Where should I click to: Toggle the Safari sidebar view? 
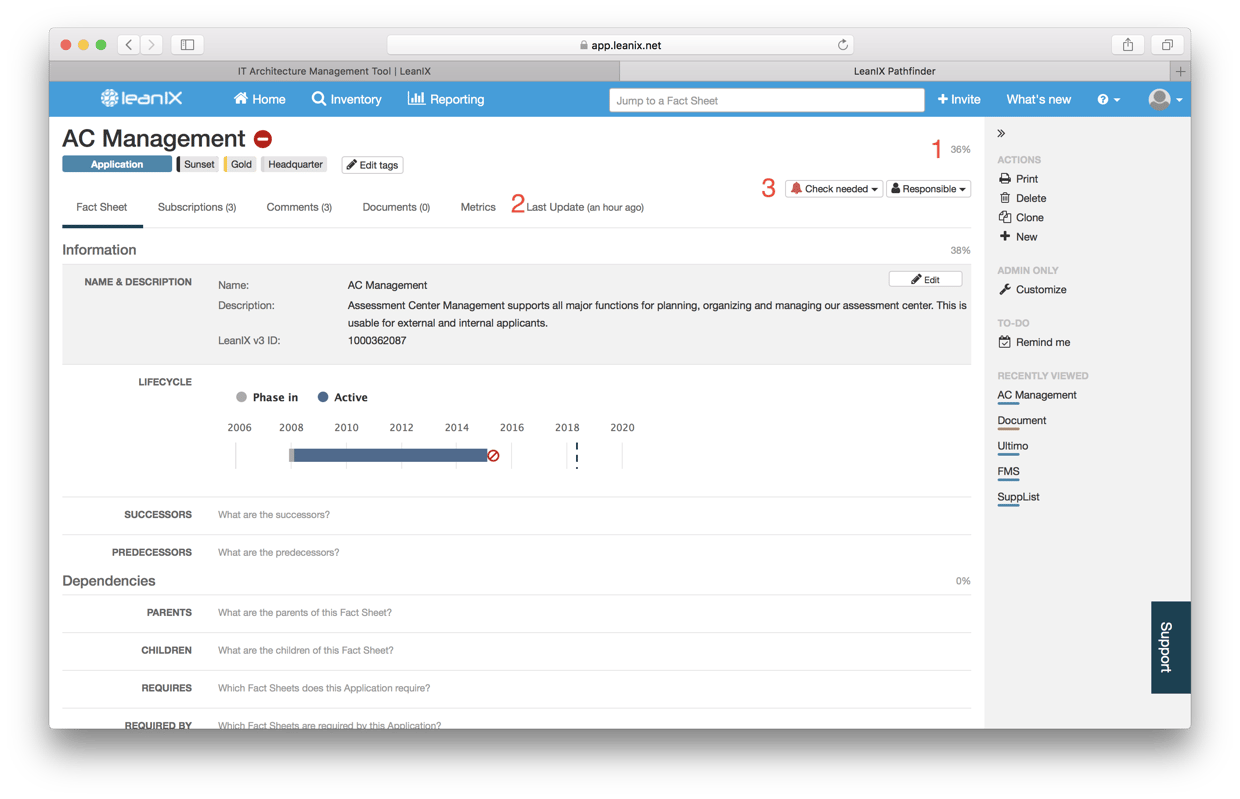[x=187, y=45]
